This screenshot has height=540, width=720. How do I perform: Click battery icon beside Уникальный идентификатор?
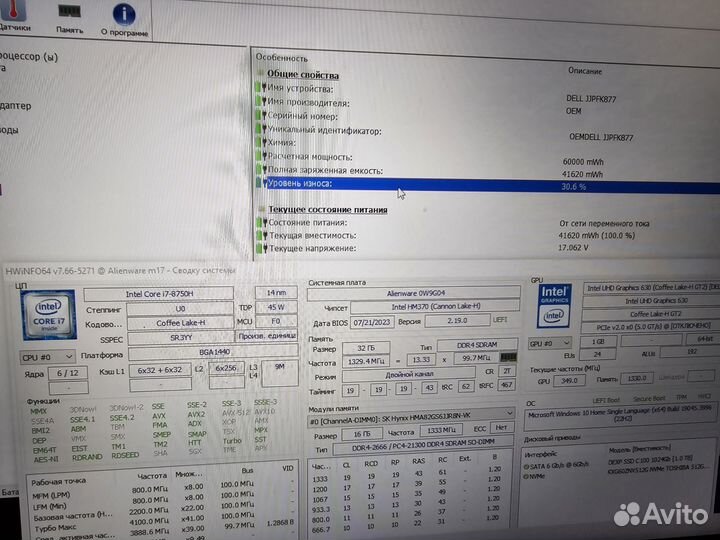261,129
